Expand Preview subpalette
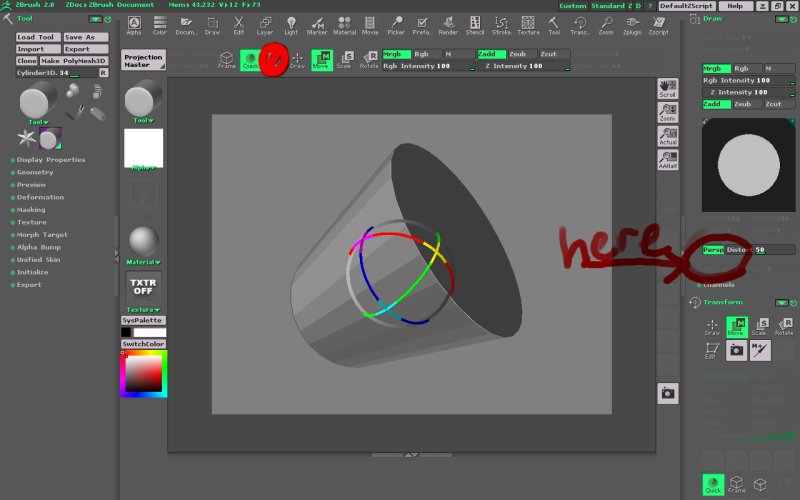The height and width of the screenshot is (500, 800). pyautogui.click(x=31, y=185)
